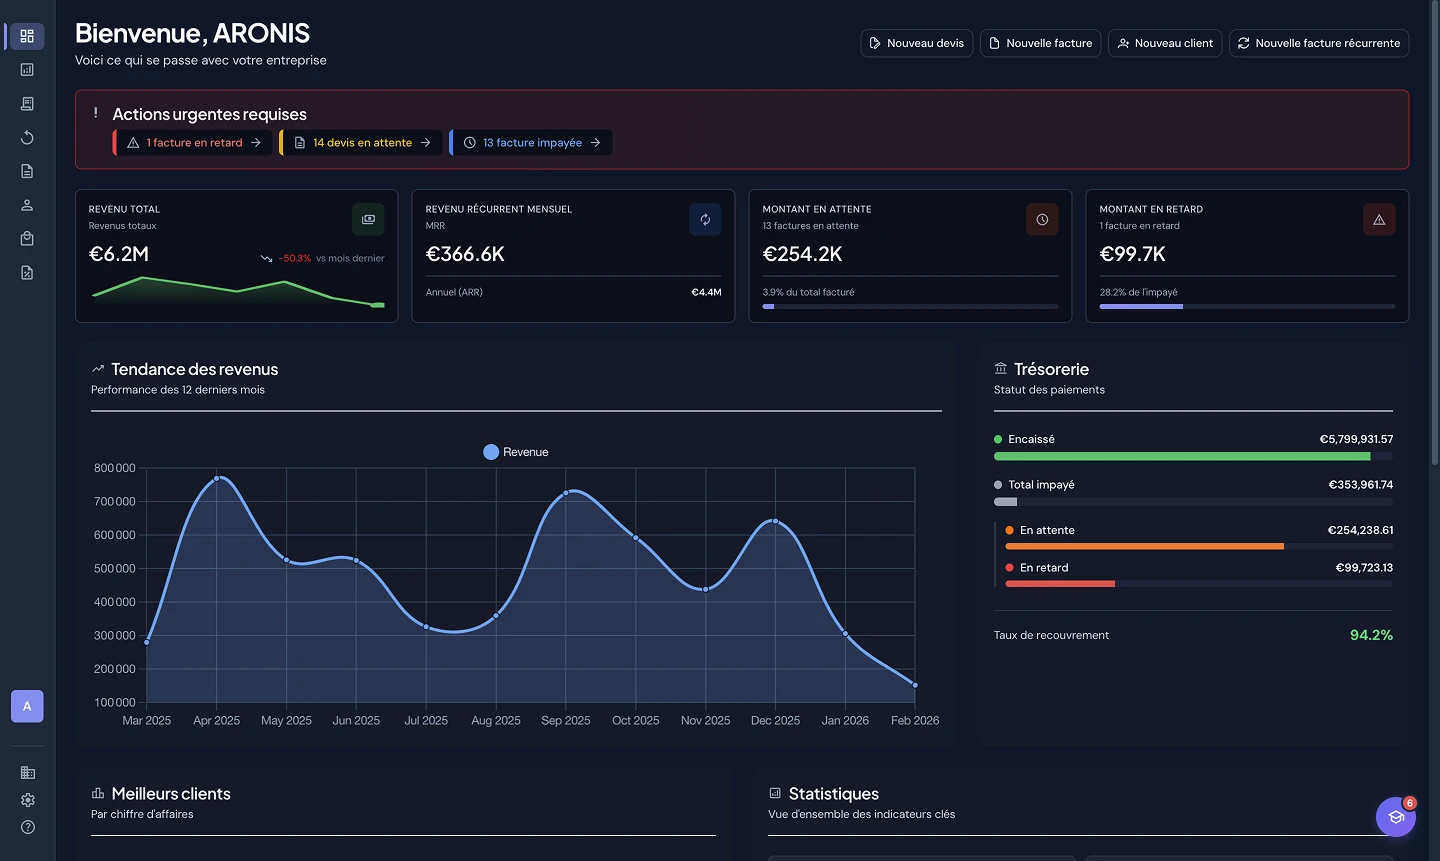The height and width of the screenshot is (861, 1440).
Task: Open the analytics dashboard icon in the sidebar
Action: [27, 69]
